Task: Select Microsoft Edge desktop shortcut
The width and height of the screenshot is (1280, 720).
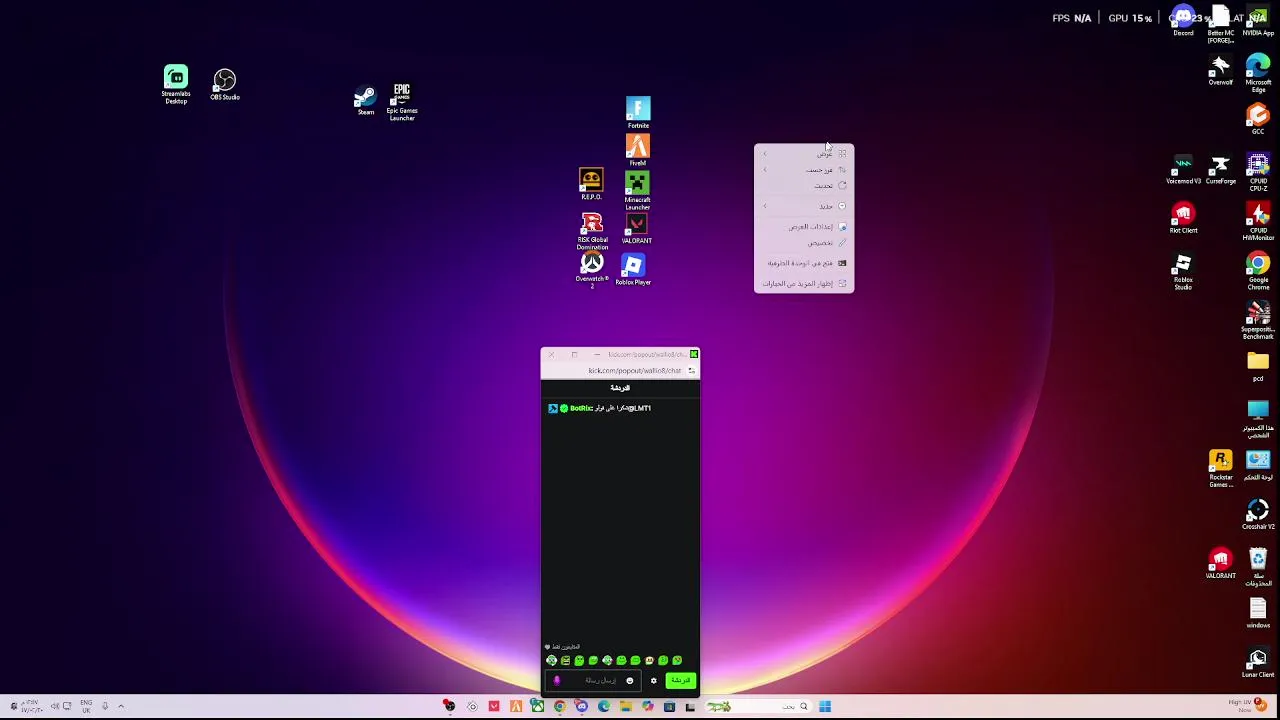Action: click(x=1258, y=75)
